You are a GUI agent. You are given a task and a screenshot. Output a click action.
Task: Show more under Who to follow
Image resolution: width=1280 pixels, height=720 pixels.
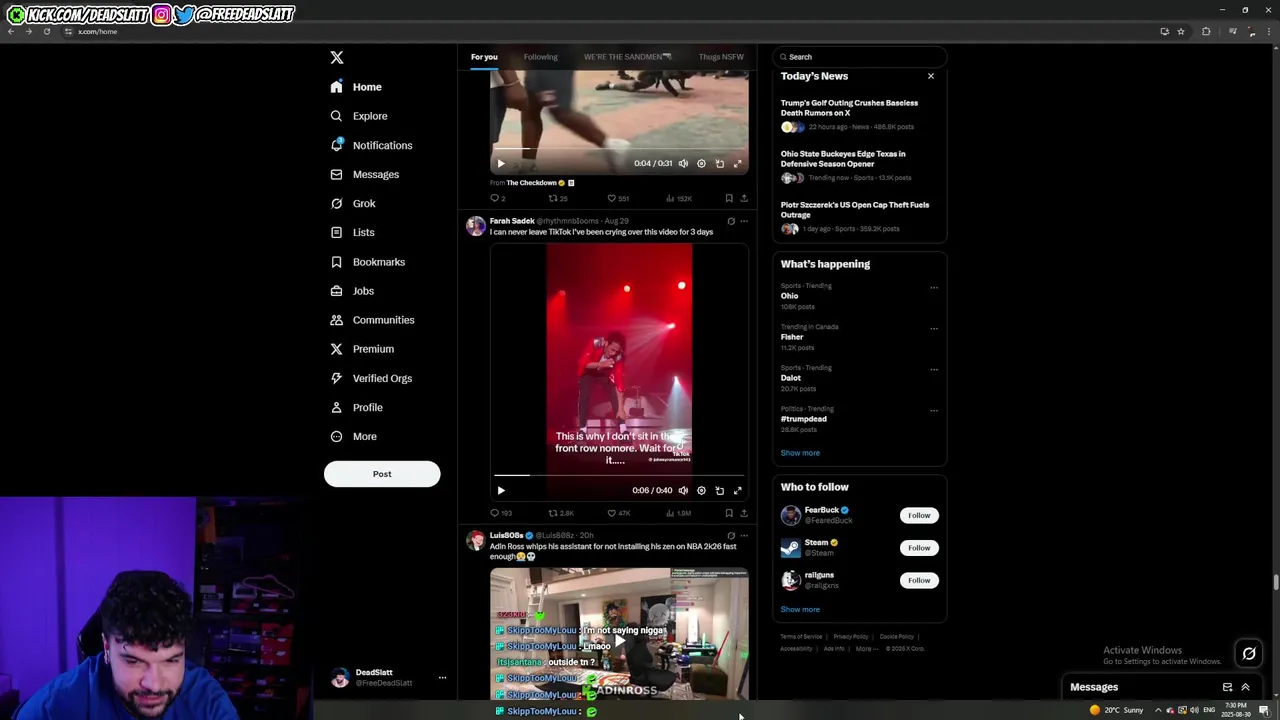click(x=800, y=610)
